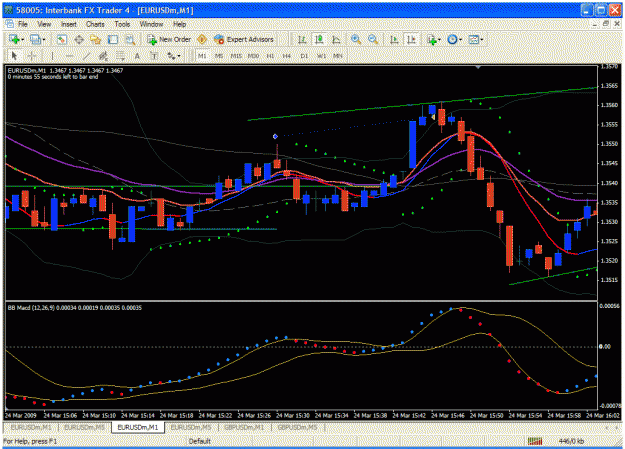Open the Tools menu
This screenshot has width=625, height=449.
122,24
